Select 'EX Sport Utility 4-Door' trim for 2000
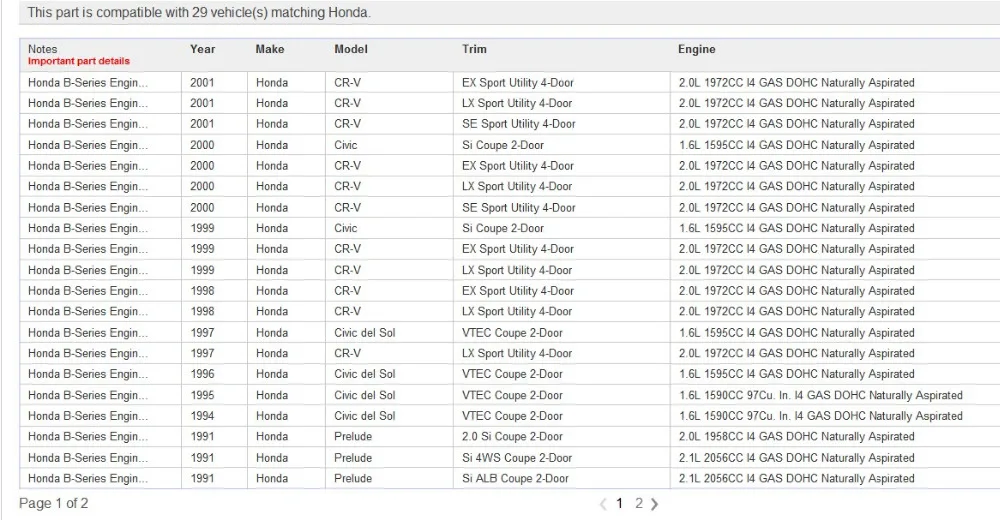This screenshot has height=520, width=1000. pos(517,165)
